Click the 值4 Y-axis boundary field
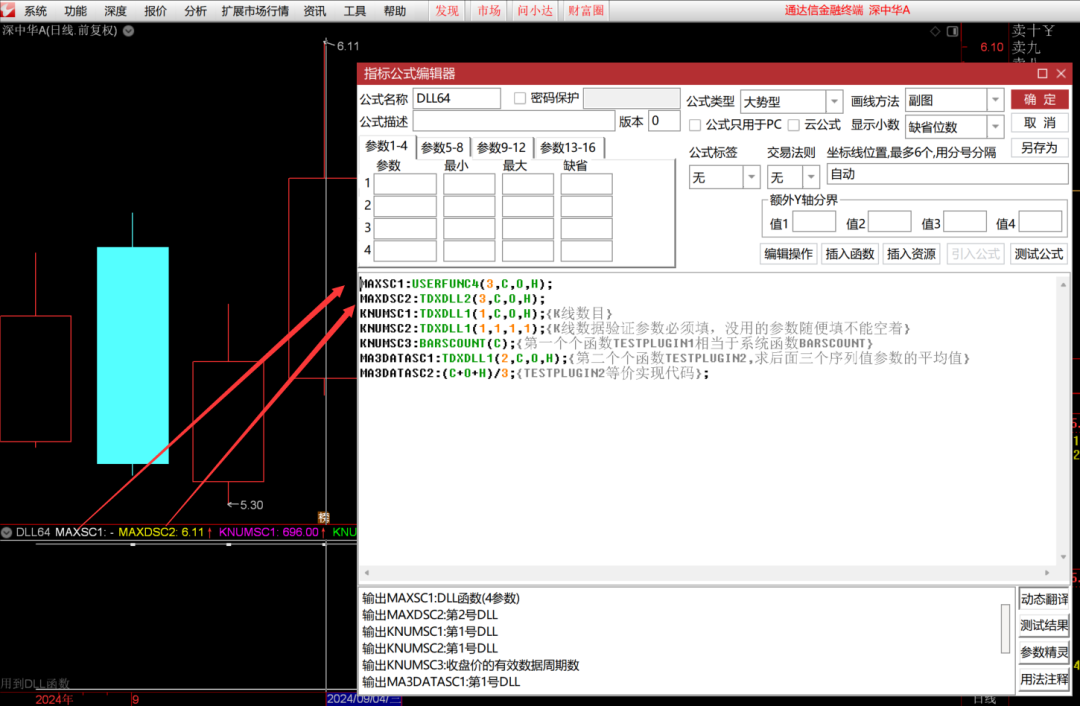Viewport: 1080px width, 706px height. point(1040,222)
